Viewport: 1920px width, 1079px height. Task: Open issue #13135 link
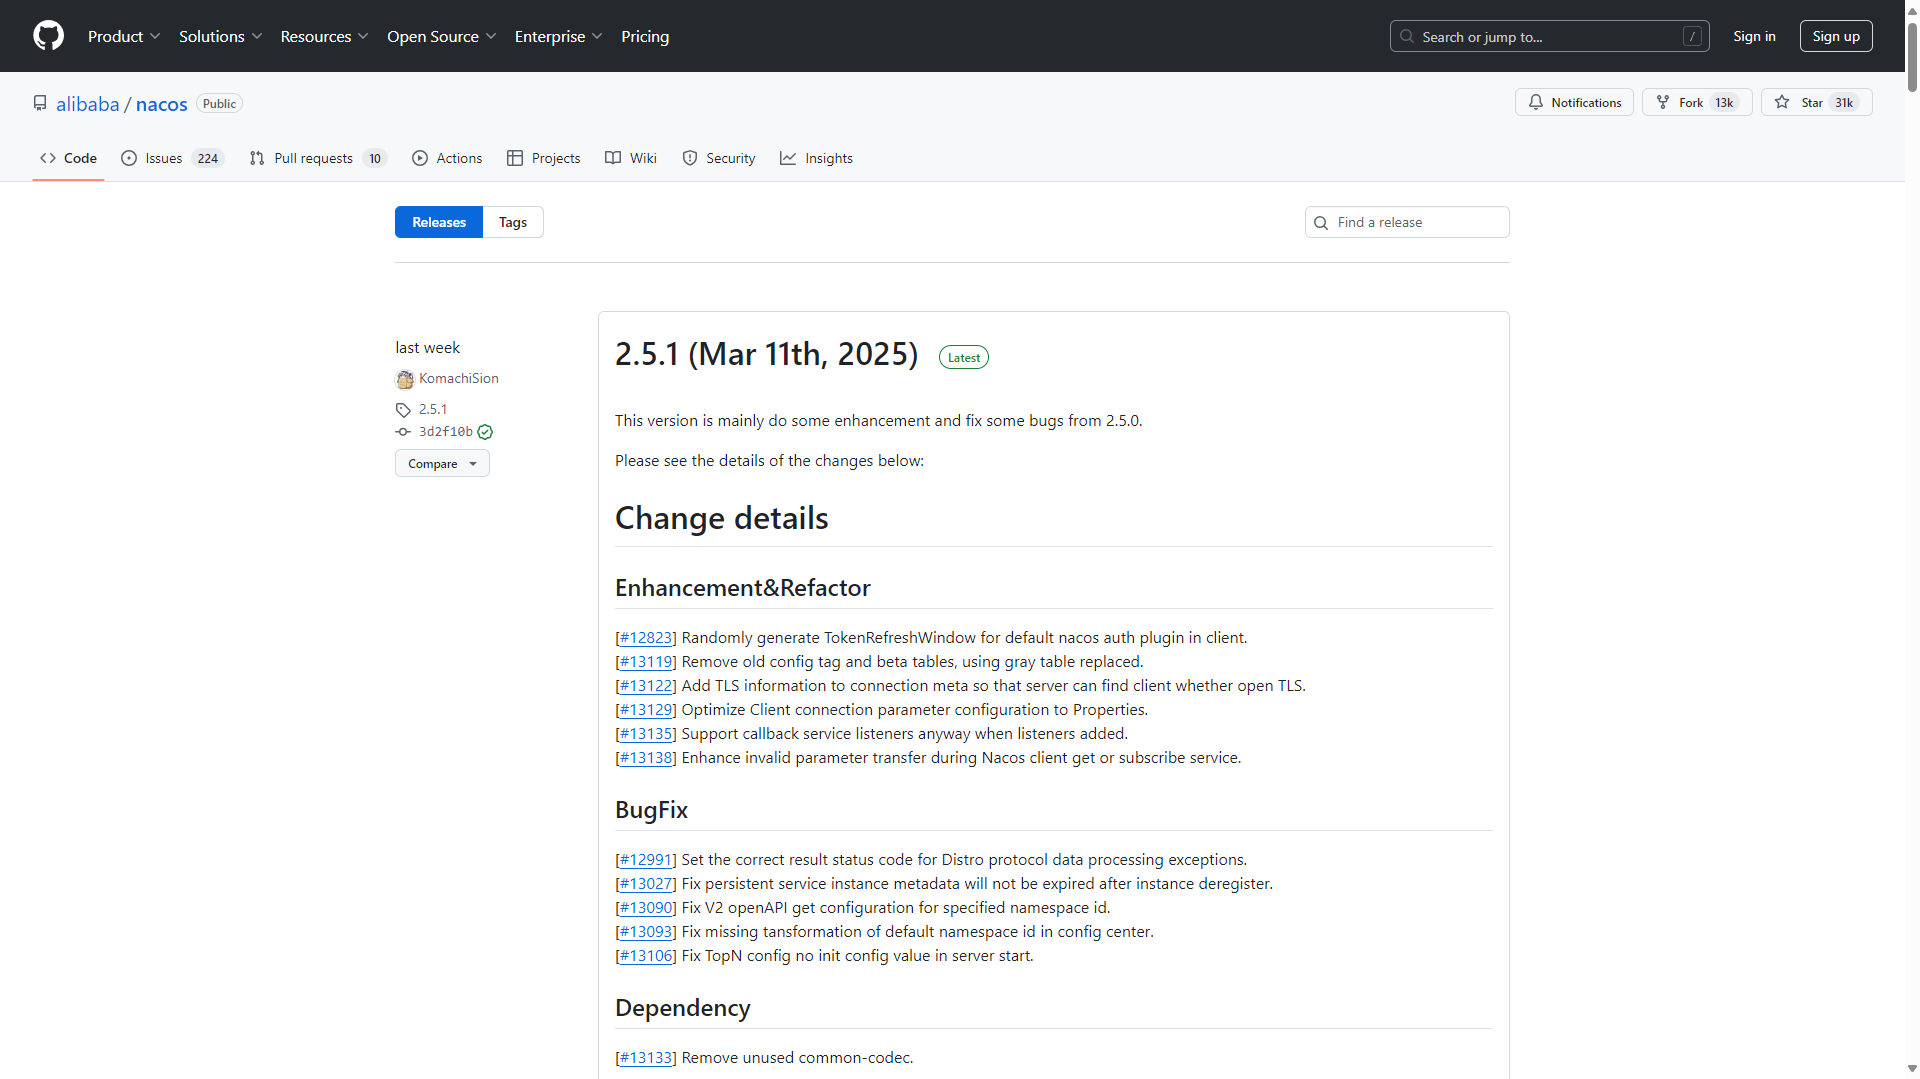tap(646, 734)
